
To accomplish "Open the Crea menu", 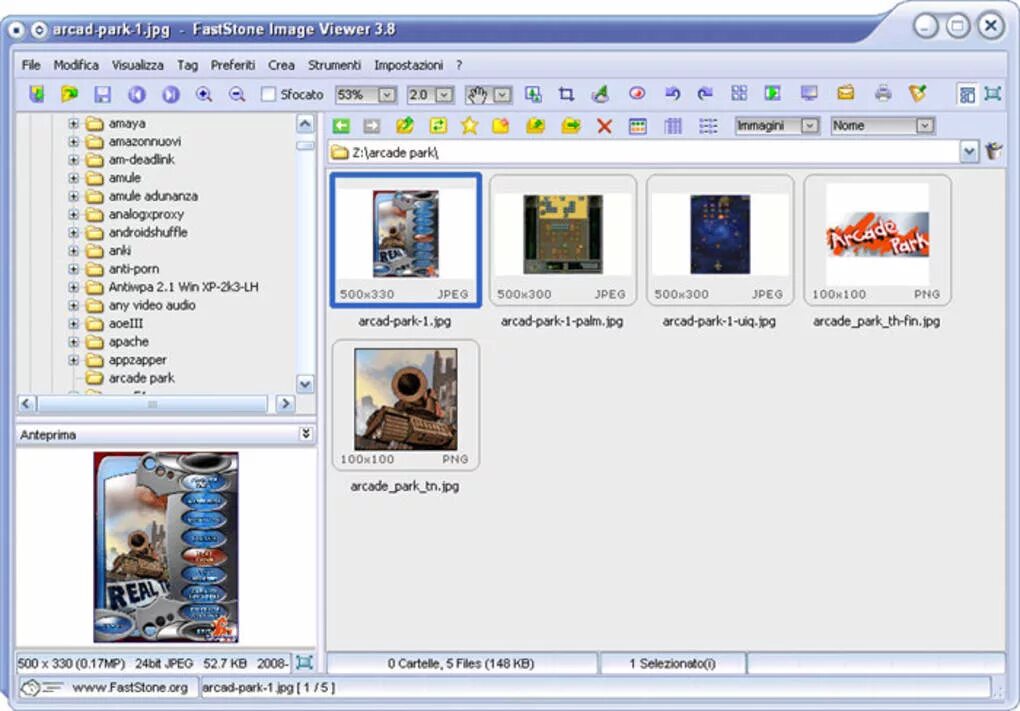I will (281, 65).
